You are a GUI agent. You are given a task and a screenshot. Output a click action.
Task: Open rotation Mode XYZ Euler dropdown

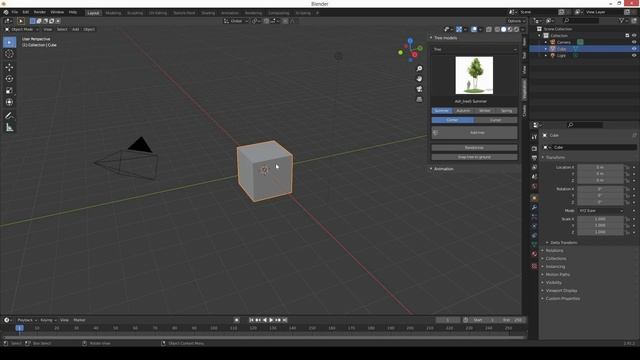[x=601, y=211]
